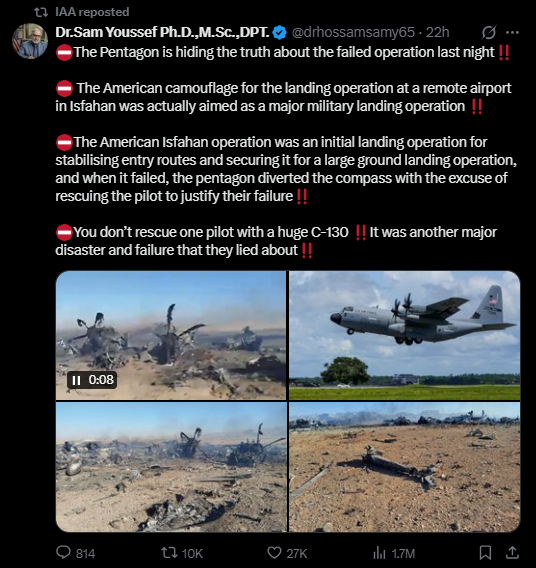Bookmark this post
Screen dimensions: 536x568
(485, 553)
